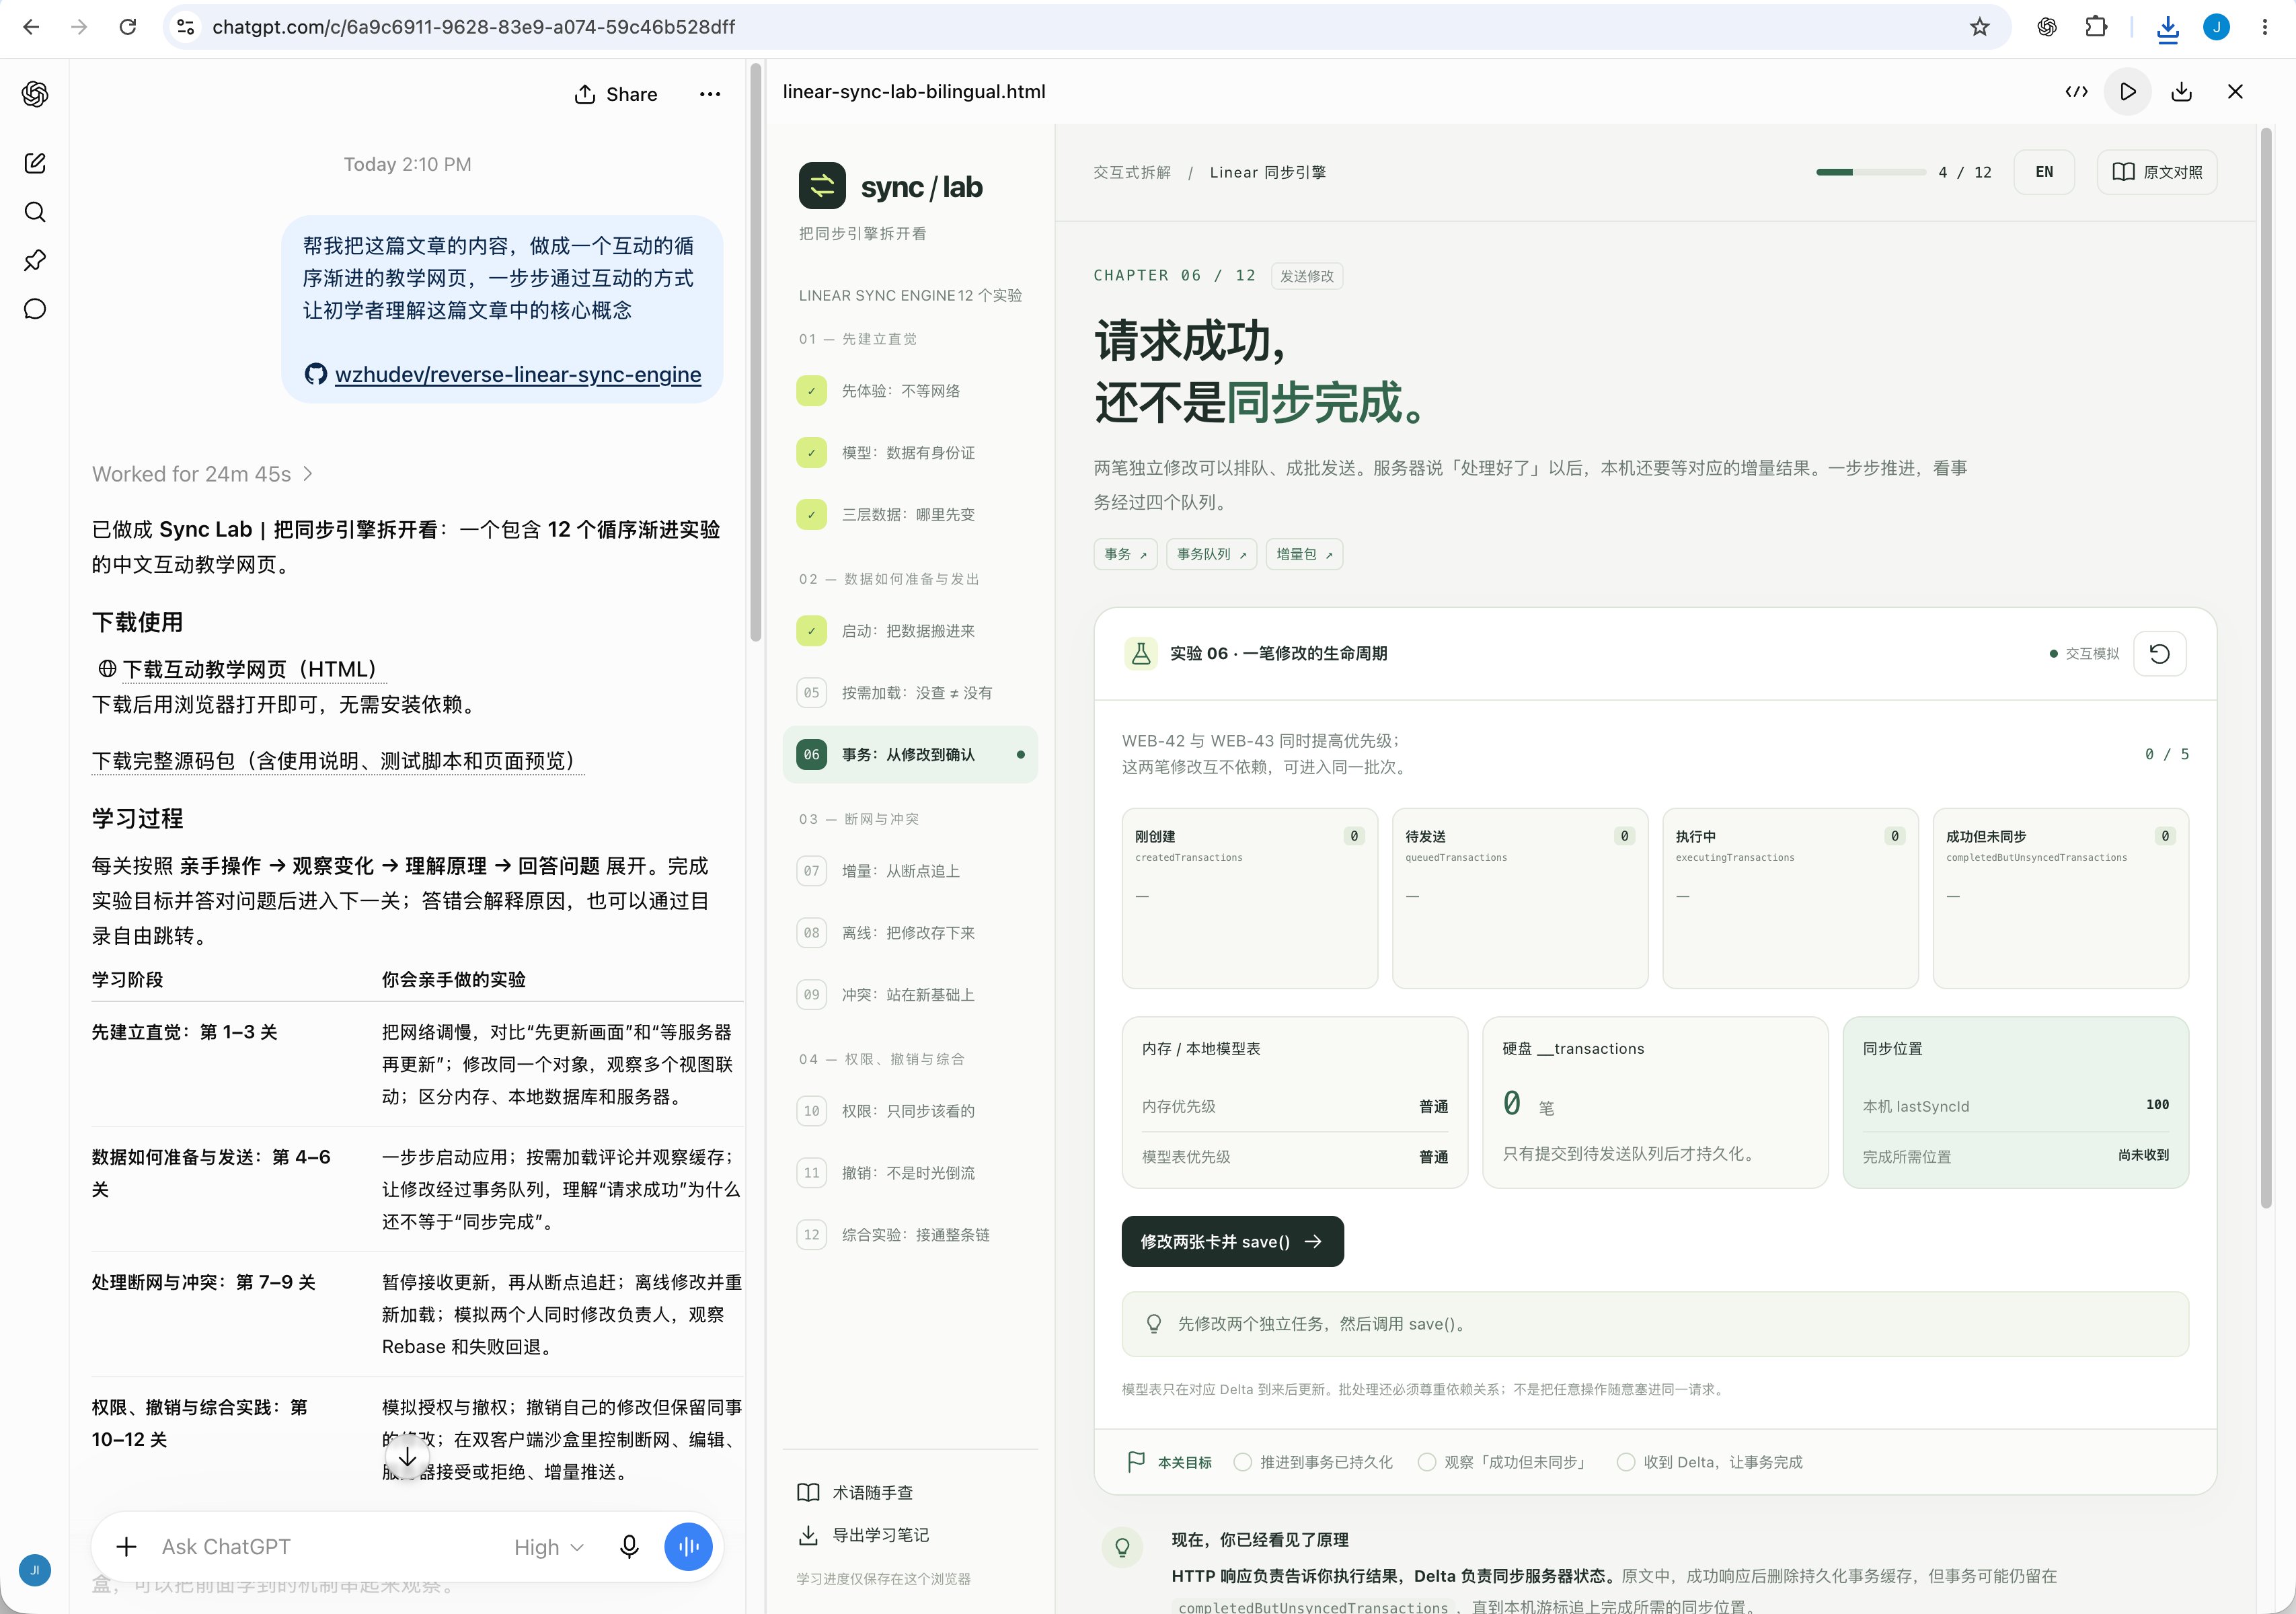
Task: Click the pin icon in left sidebar
Action: click(35, 260)
